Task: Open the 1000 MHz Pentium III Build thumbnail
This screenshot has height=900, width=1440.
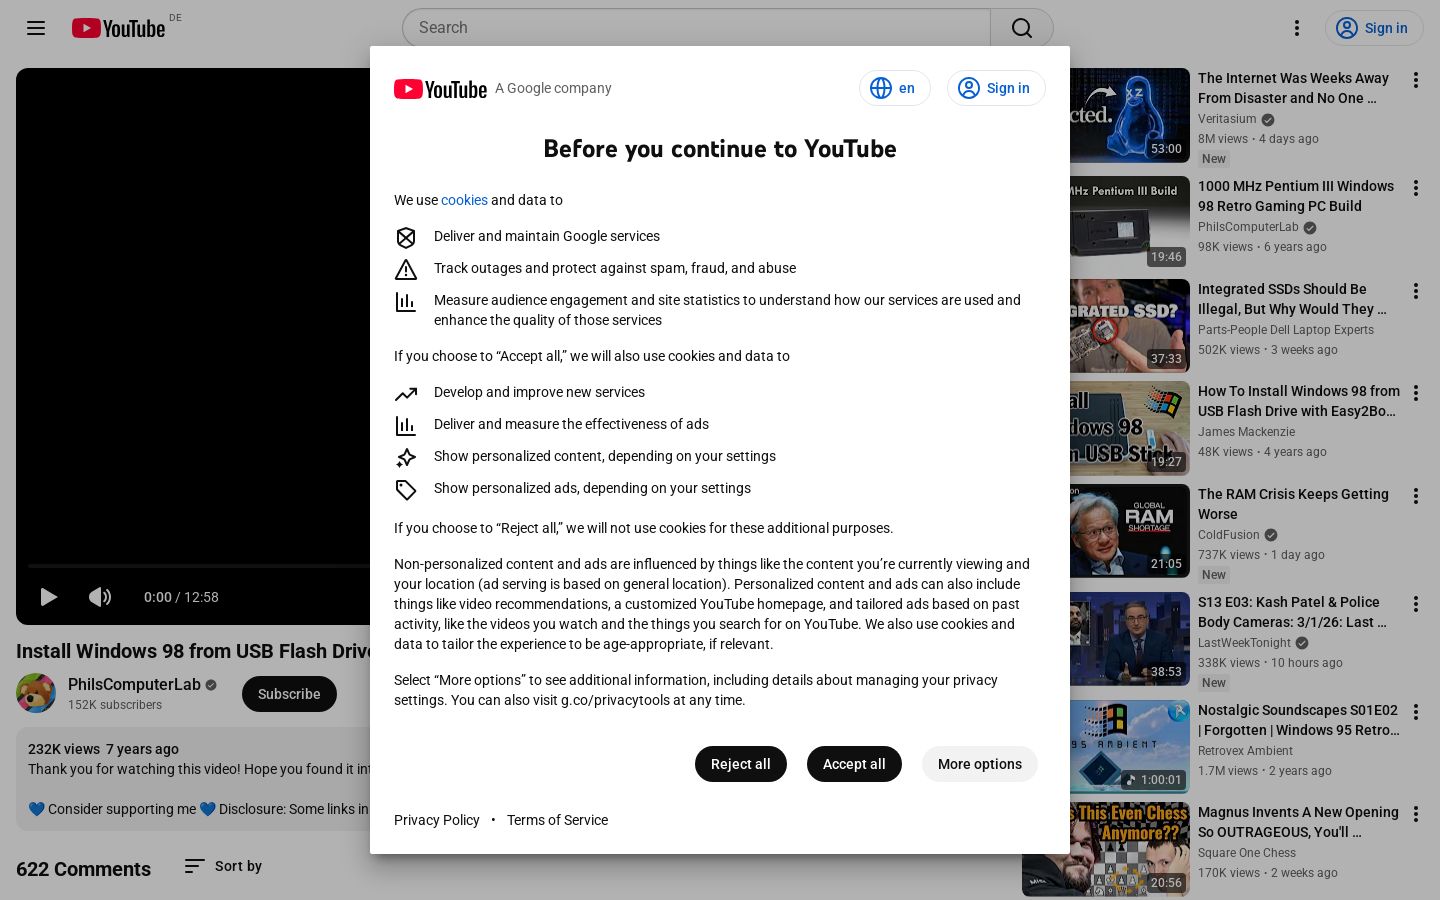Action: point(1130,223)
